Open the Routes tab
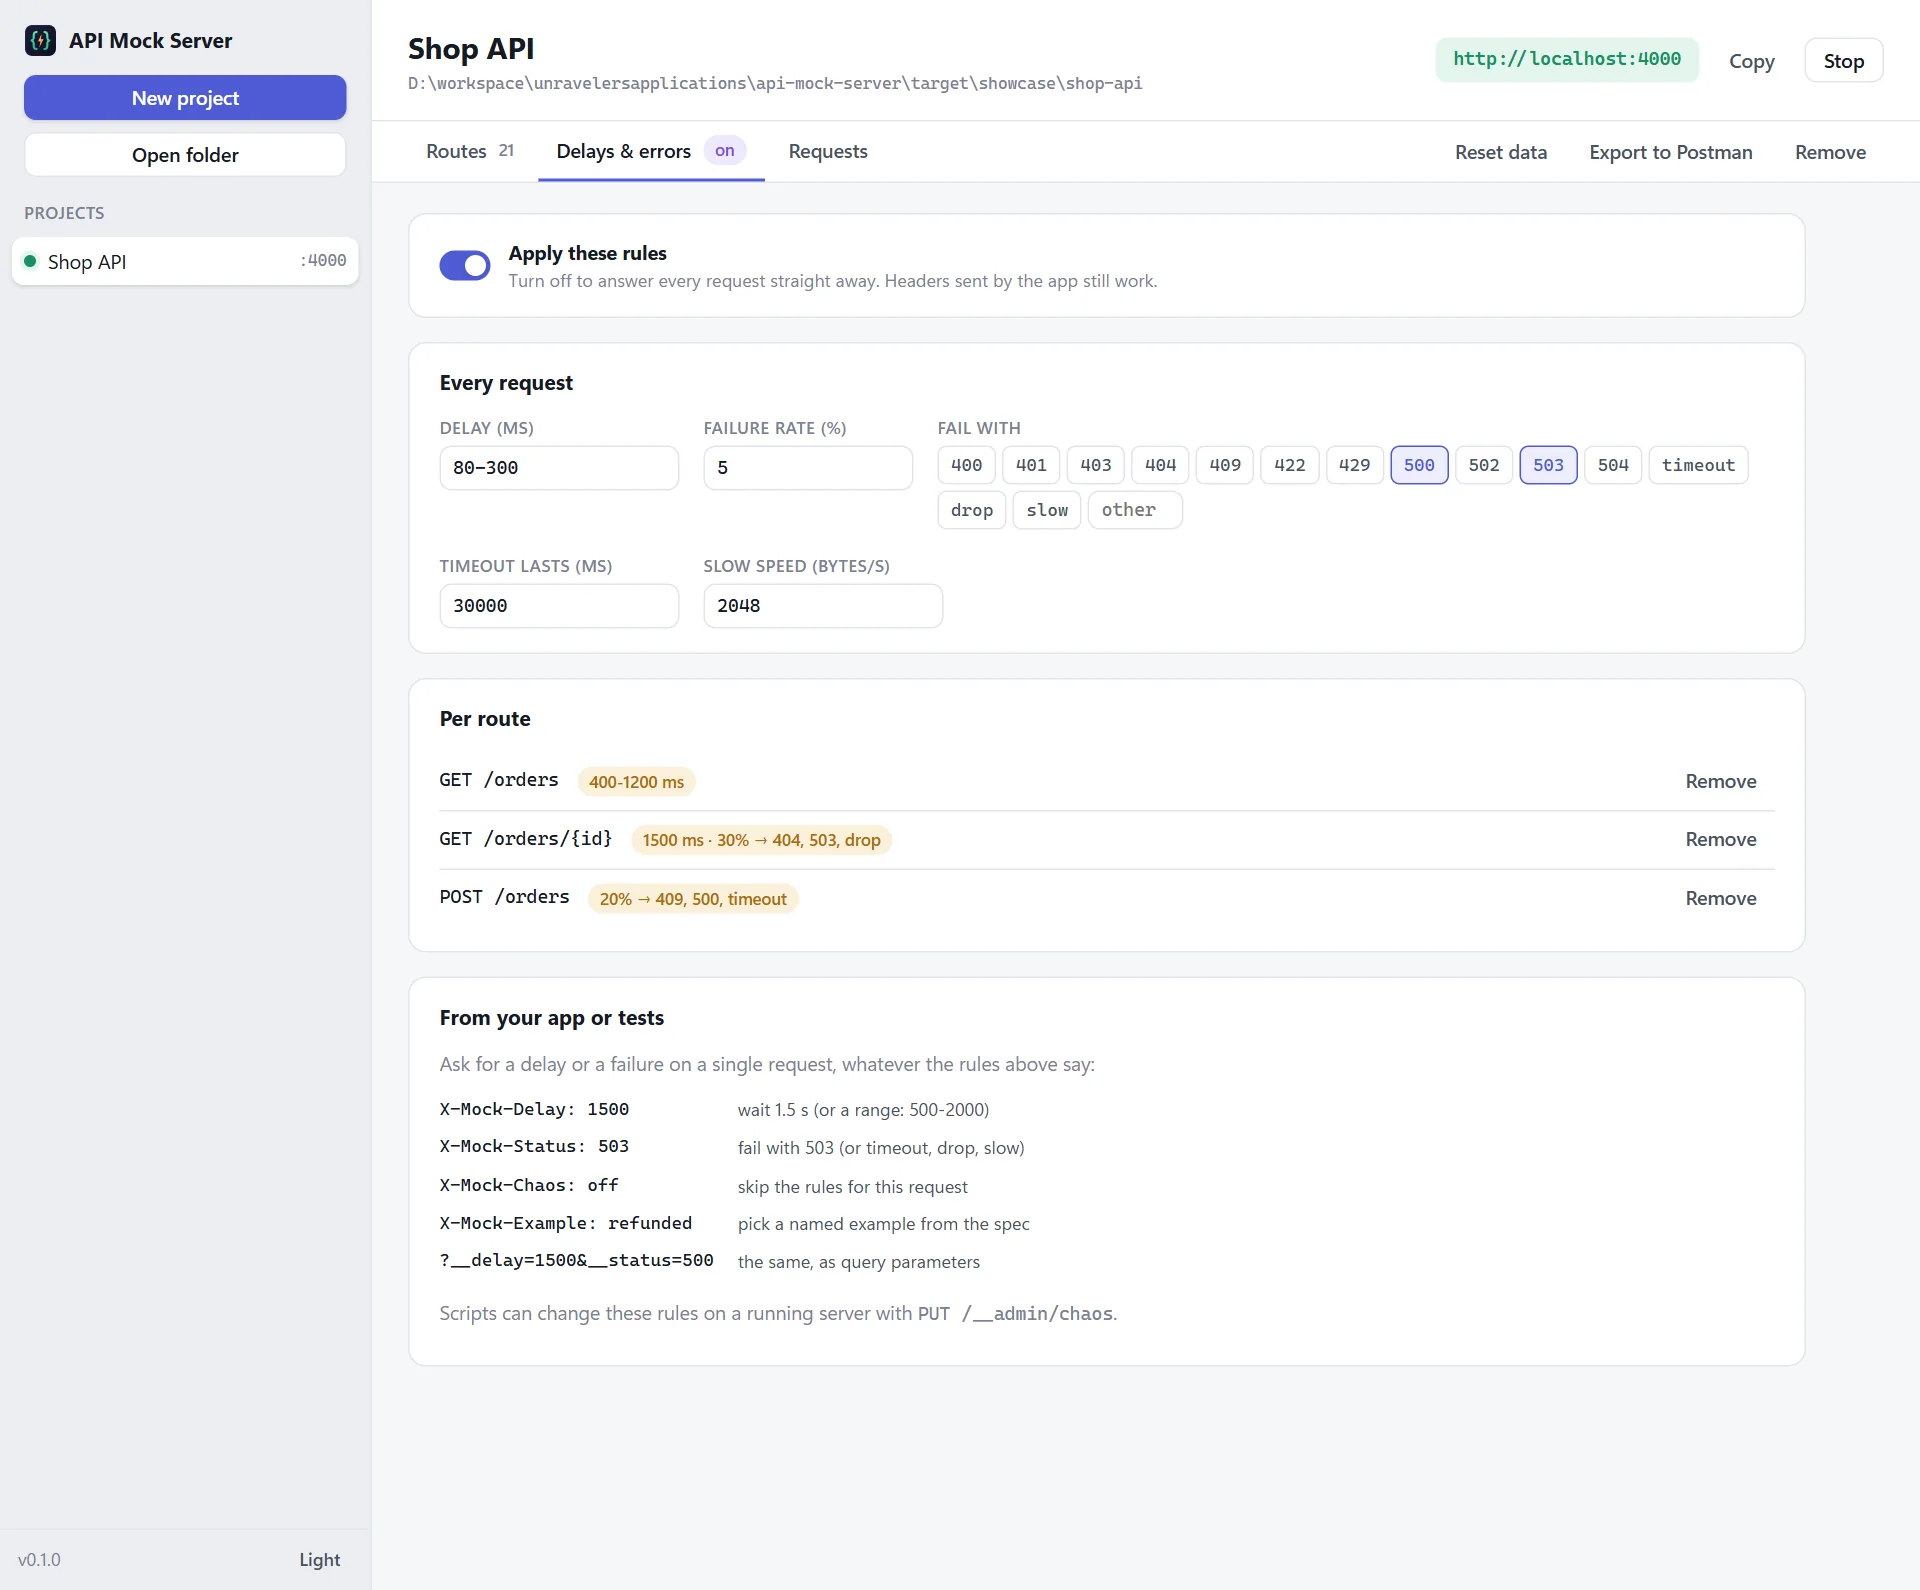This screenshot has width=1920, height=1590. click(x=470, y=151)
